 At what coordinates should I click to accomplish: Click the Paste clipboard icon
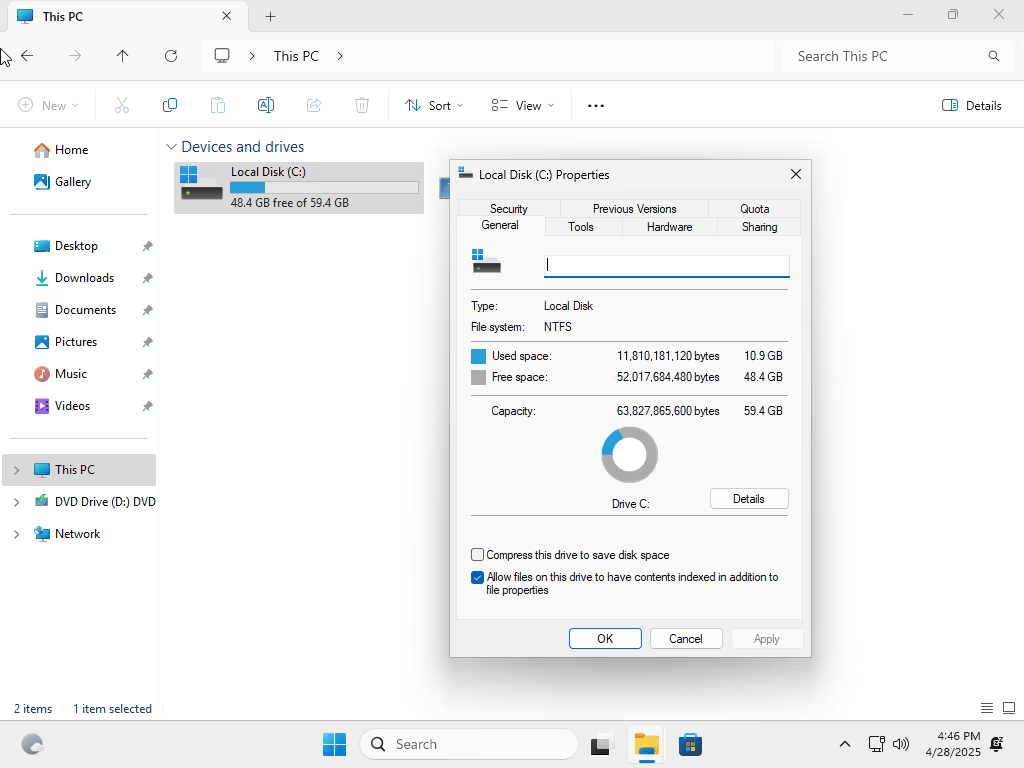tap(218, 105)
